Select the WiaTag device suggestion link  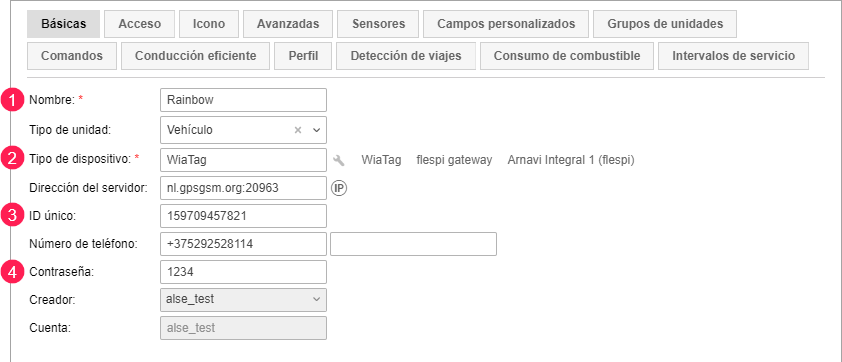point(381,160)
